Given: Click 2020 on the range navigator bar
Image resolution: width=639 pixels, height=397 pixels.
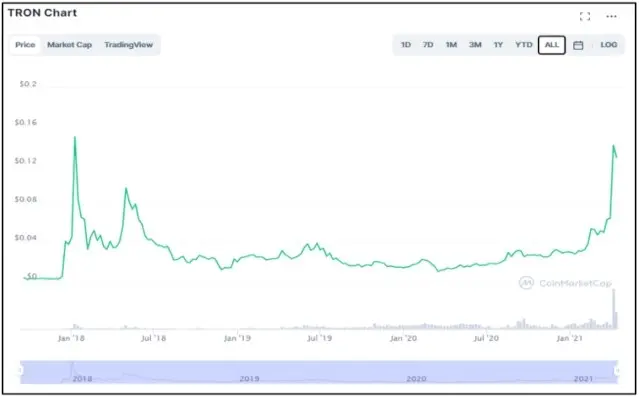Looking at the screenshot, I should (416, 379).
